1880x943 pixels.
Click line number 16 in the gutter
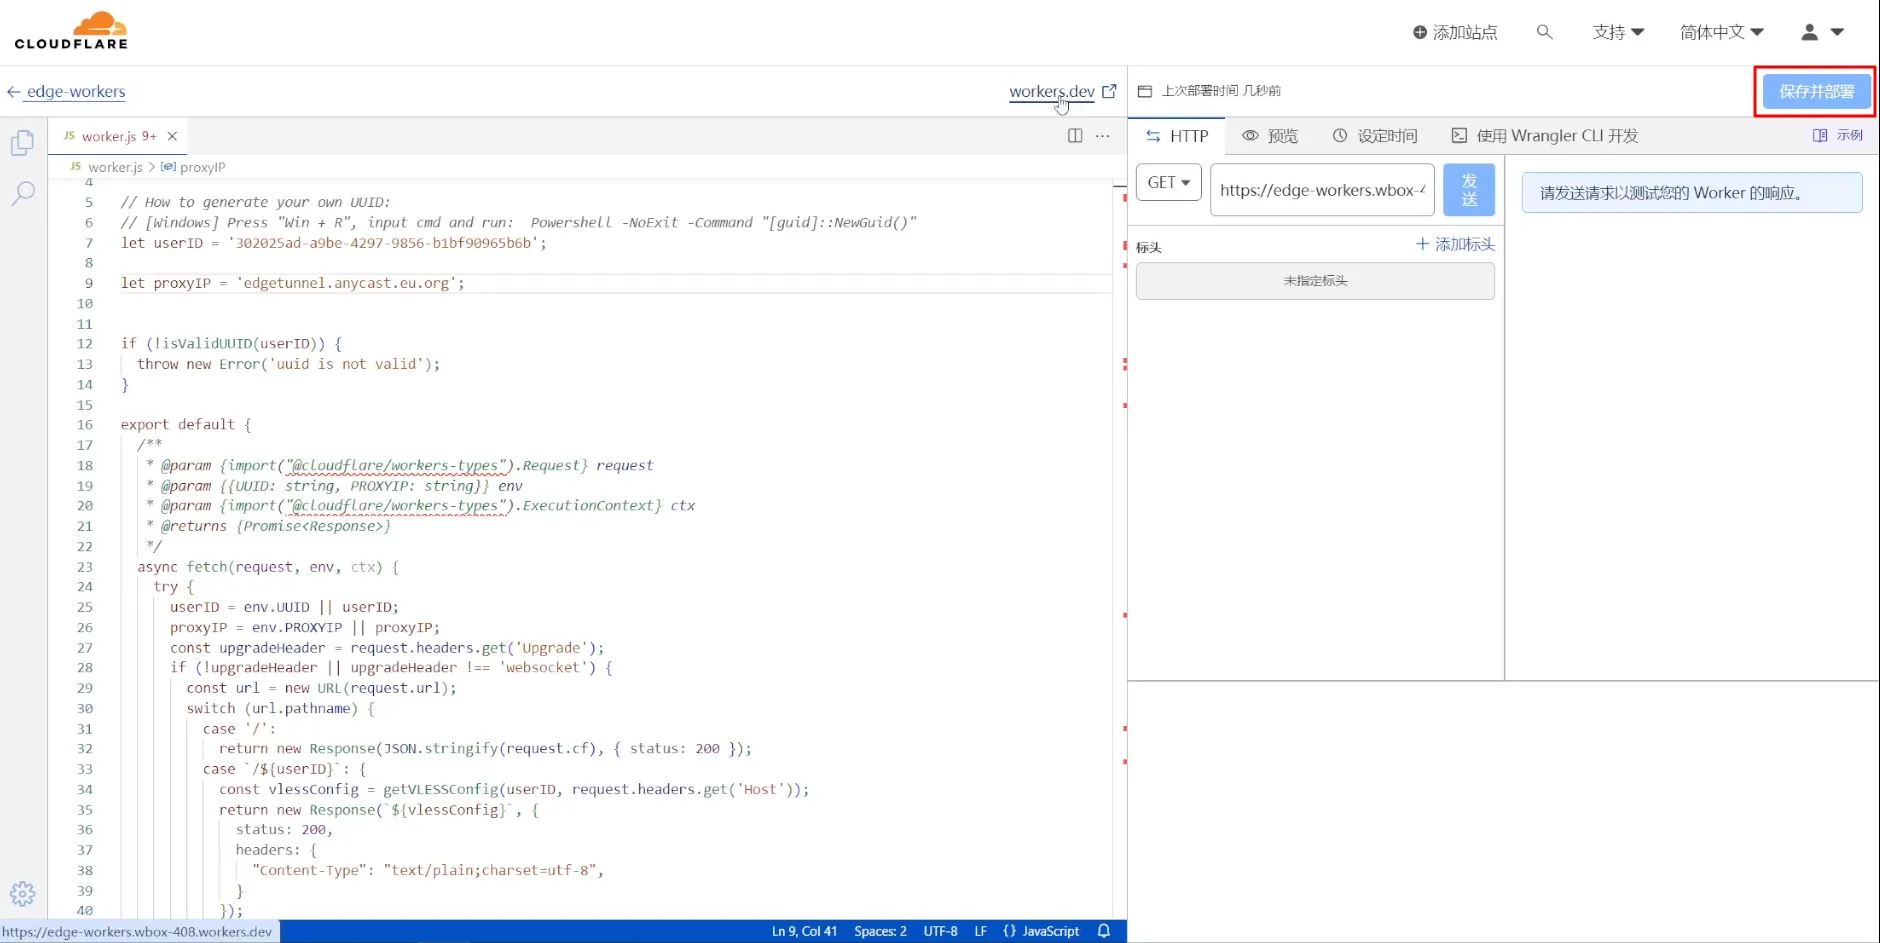tap(85, 425)
